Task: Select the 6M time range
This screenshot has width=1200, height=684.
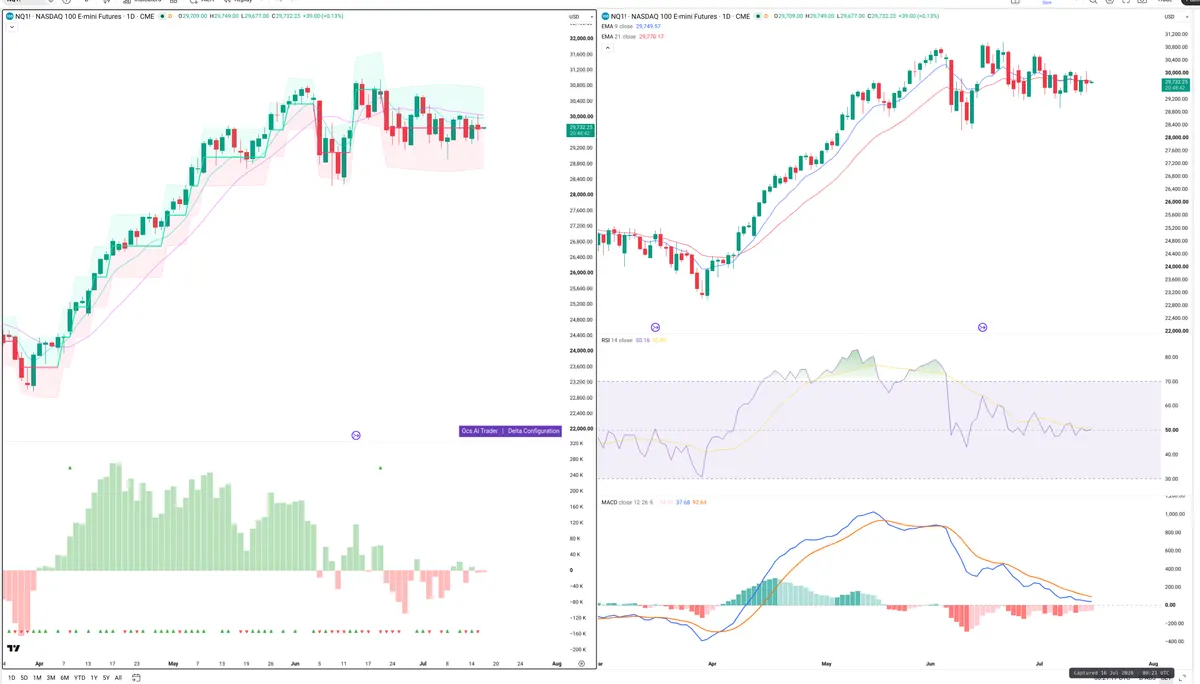Action: 64,677
